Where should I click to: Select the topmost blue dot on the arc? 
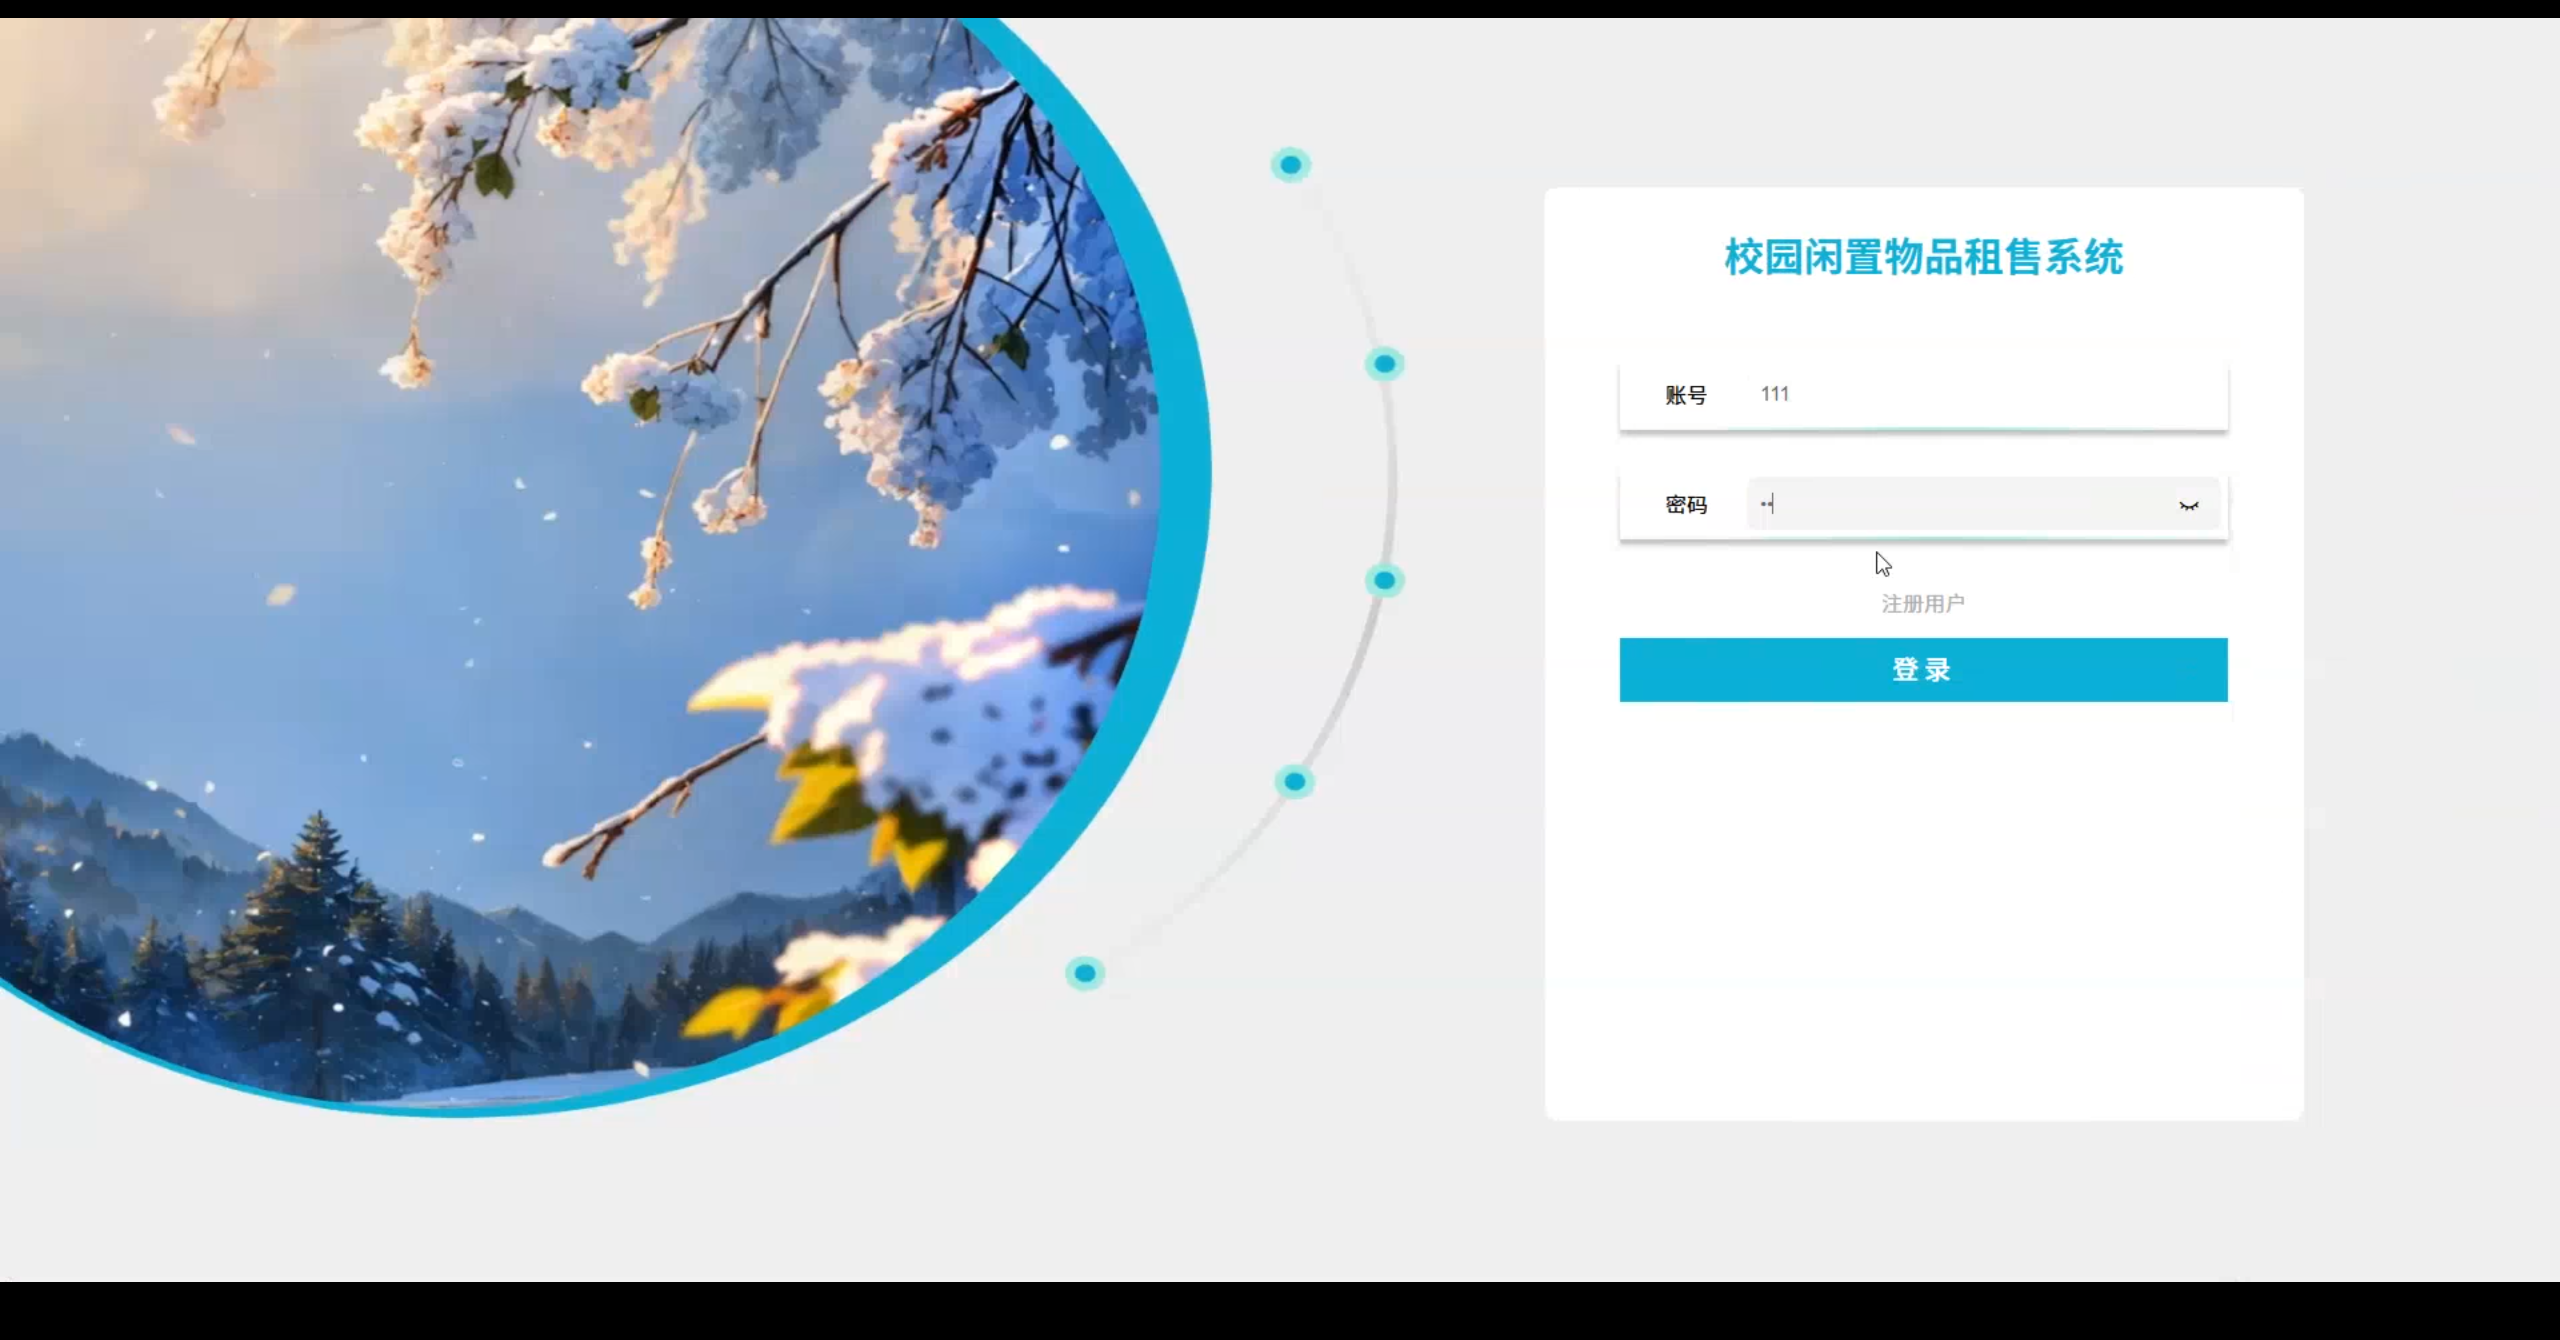(x=1290, y=166)
